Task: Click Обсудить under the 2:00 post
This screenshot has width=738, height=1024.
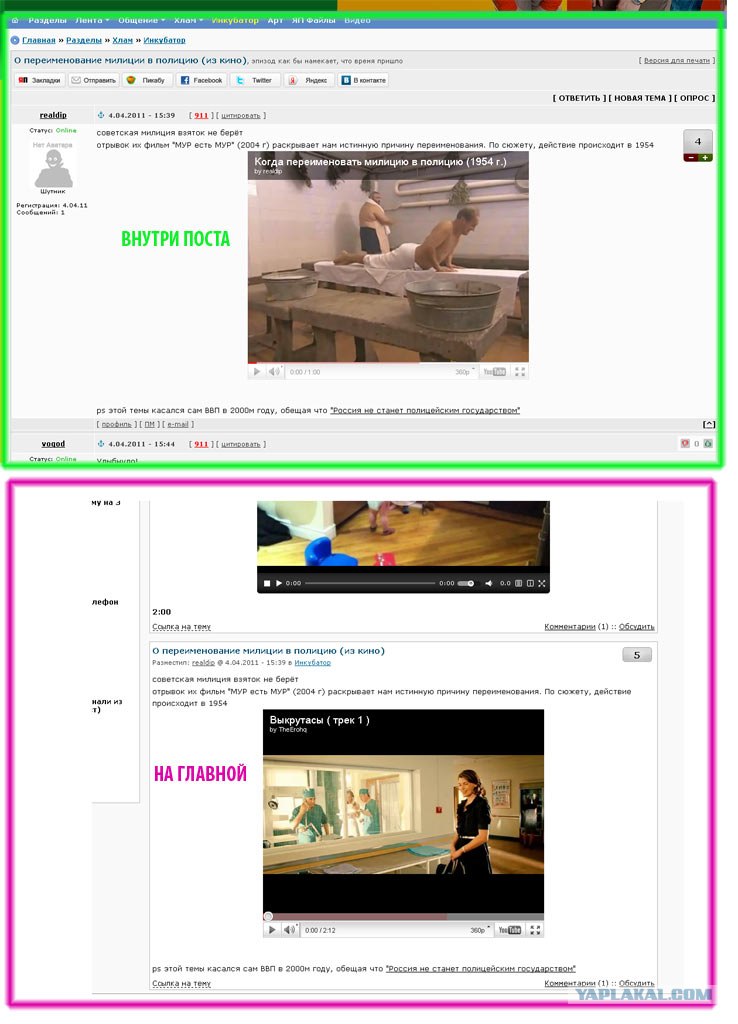Action: (x=636, y=627)
